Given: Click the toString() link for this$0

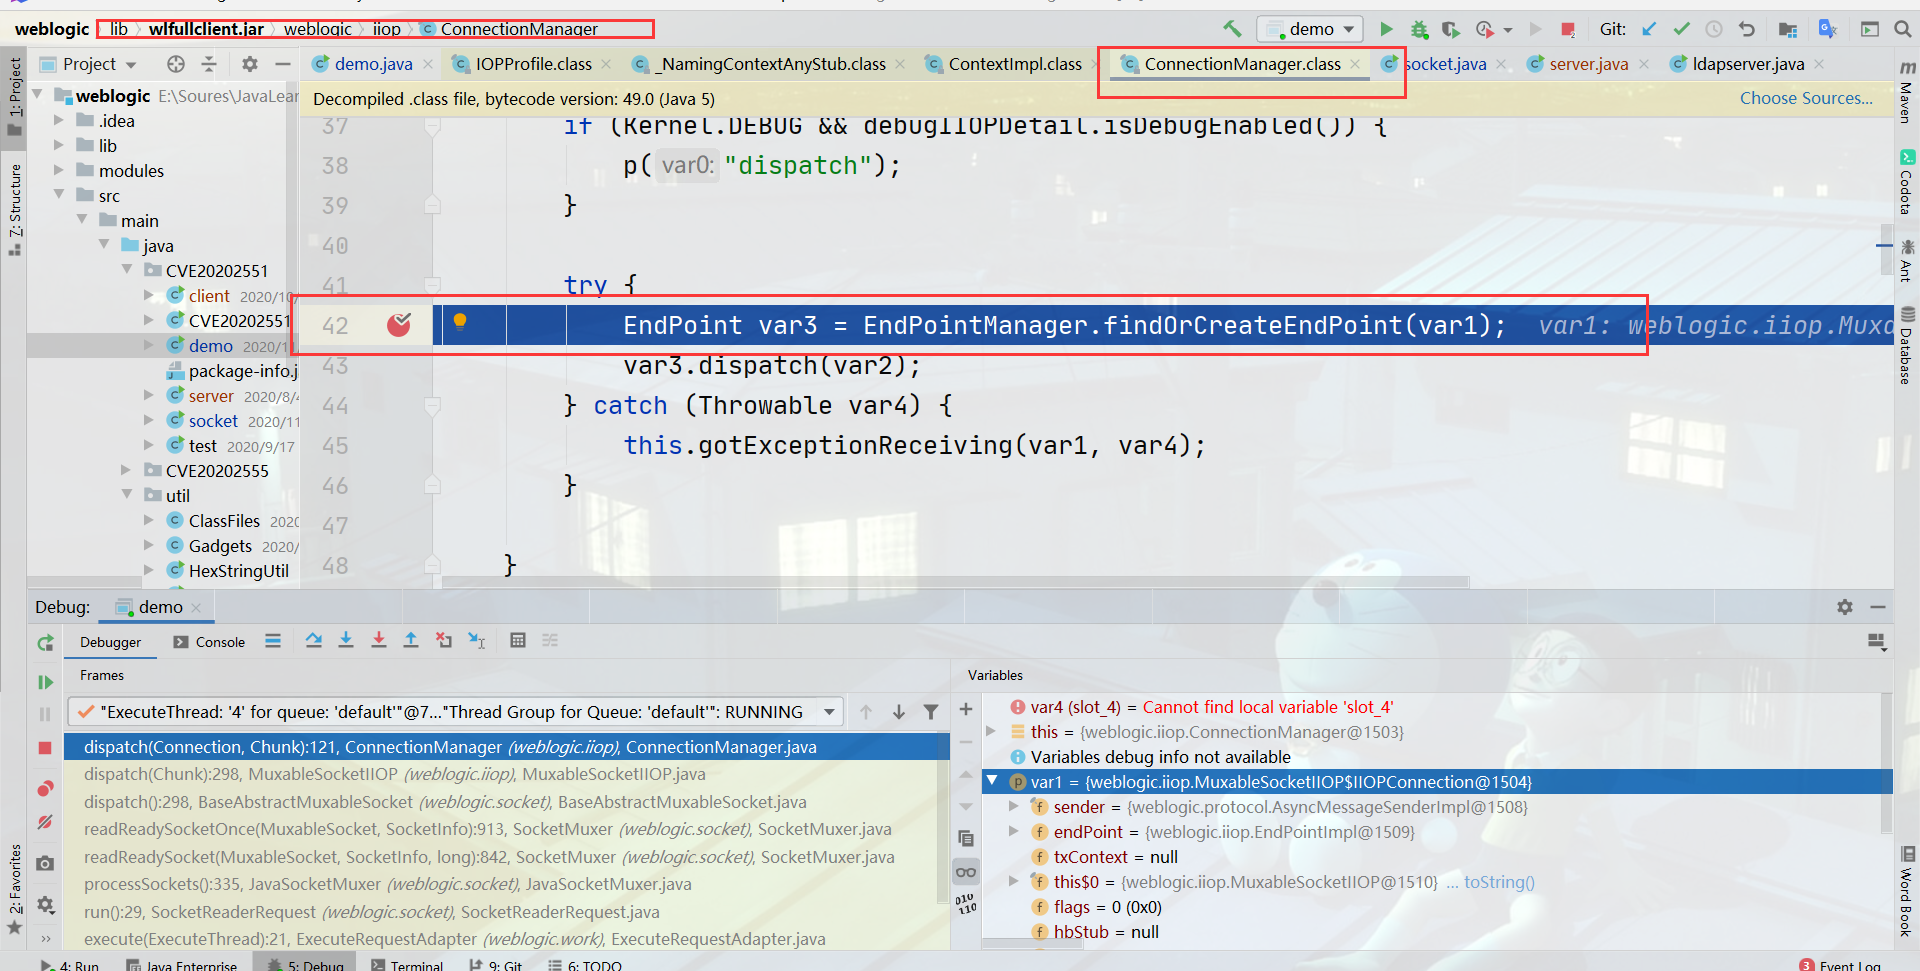Looking at the screenshot, I should pos(1499,882).
